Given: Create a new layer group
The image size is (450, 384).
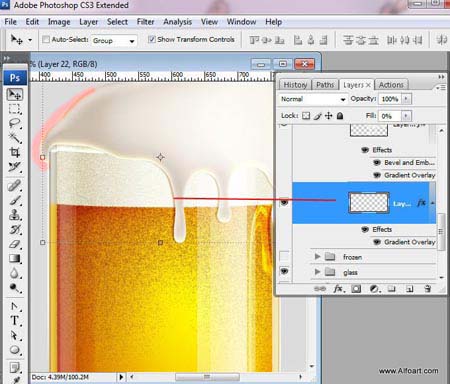Looking at the screenshot, I should coord(392,289).
